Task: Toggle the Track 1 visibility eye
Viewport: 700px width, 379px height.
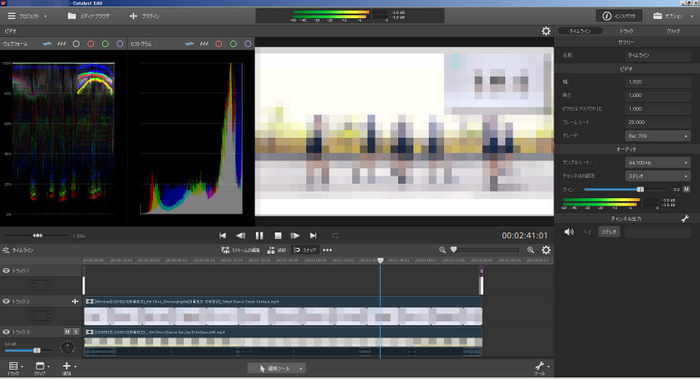Action: (6, 271)
